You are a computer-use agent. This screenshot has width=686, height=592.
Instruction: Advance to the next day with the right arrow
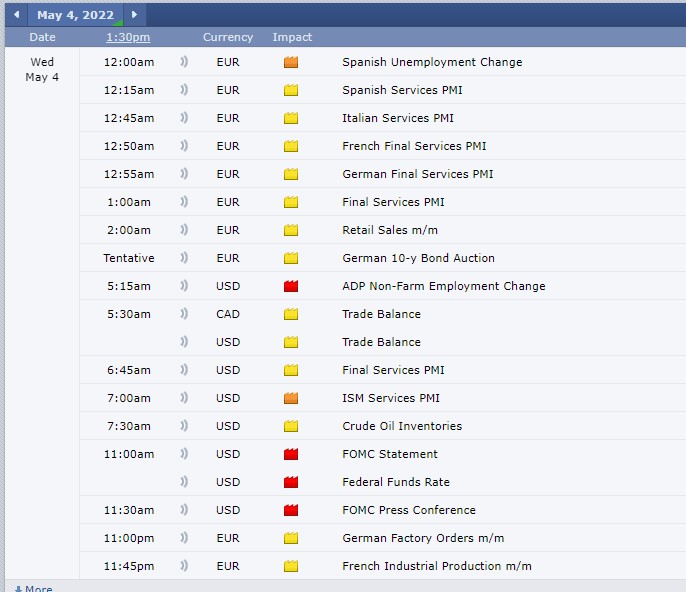pyautogui.click(x=135, y=15)
